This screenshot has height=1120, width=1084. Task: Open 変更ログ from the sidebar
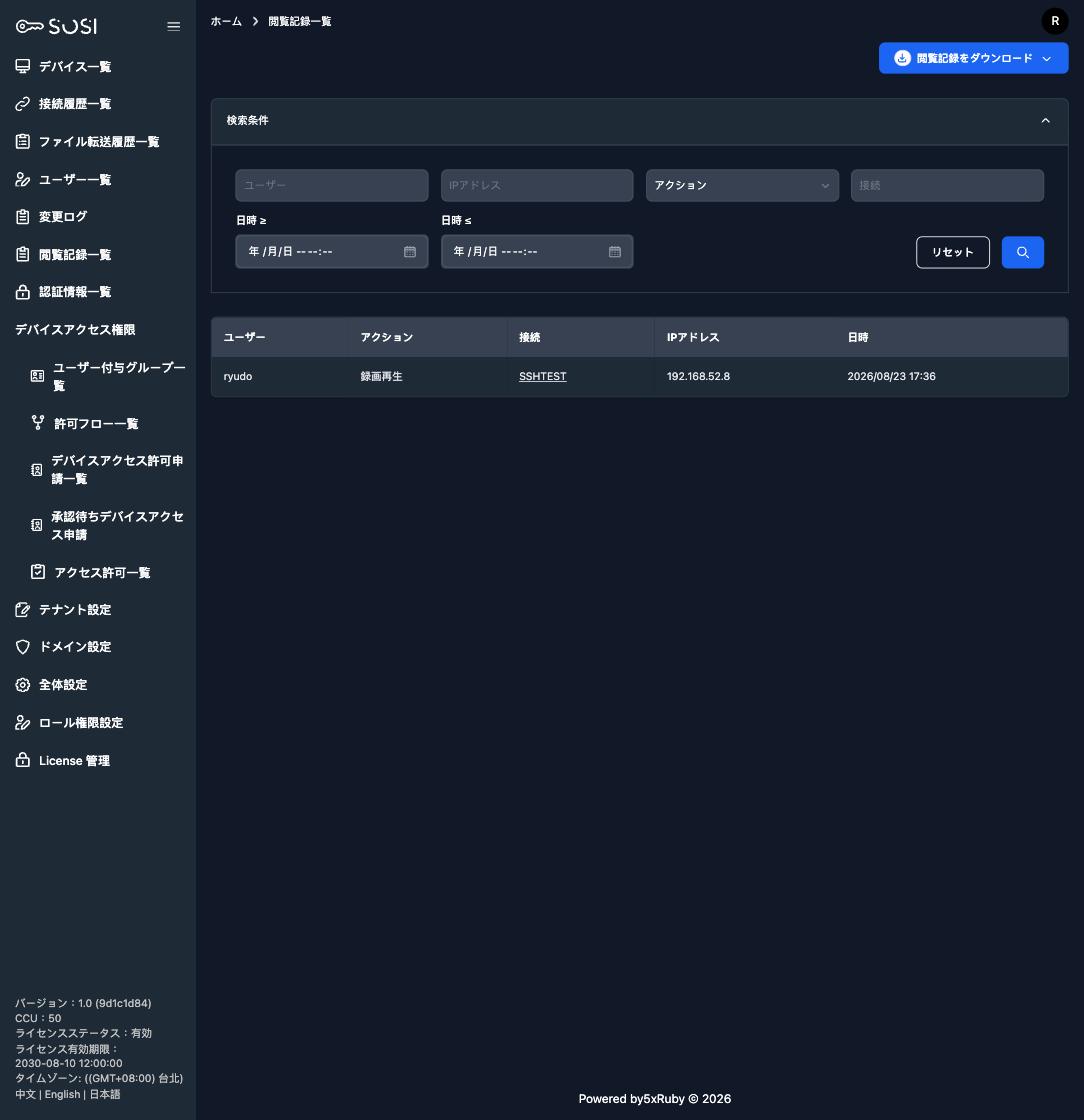pyautogui.click(x=63, y=216)
